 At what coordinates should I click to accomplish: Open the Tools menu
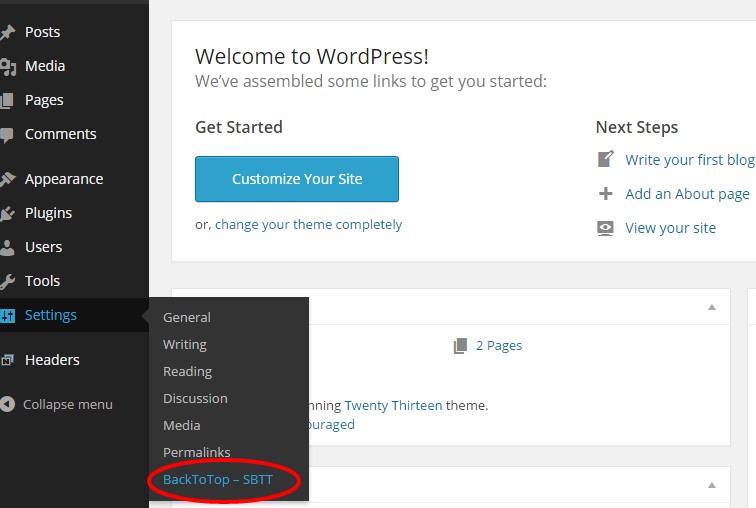pos(42,281)
